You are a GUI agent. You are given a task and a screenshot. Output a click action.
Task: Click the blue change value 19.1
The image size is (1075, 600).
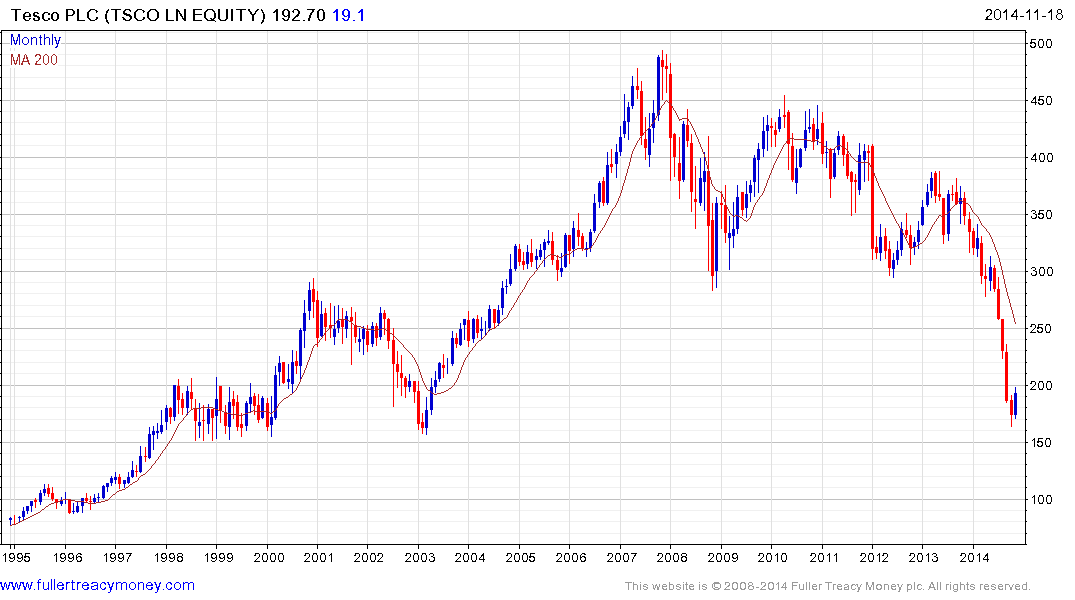[x=349, y=15]
